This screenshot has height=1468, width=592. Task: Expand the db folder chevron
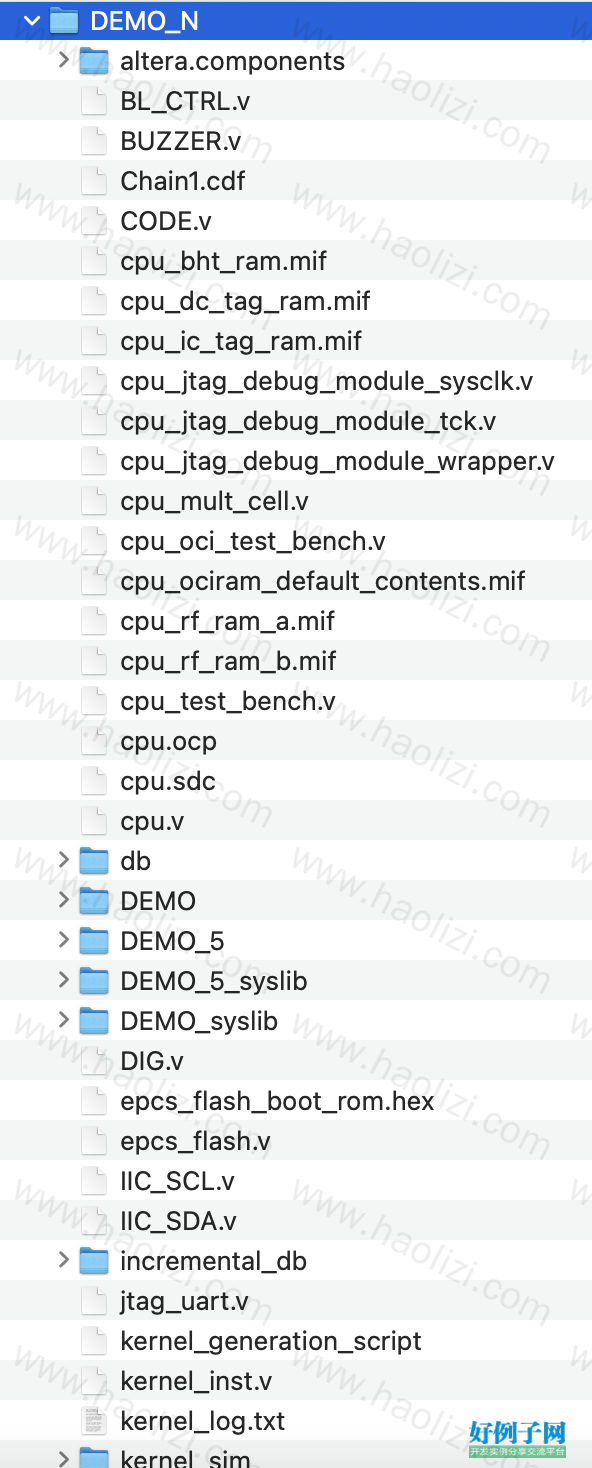63,860
